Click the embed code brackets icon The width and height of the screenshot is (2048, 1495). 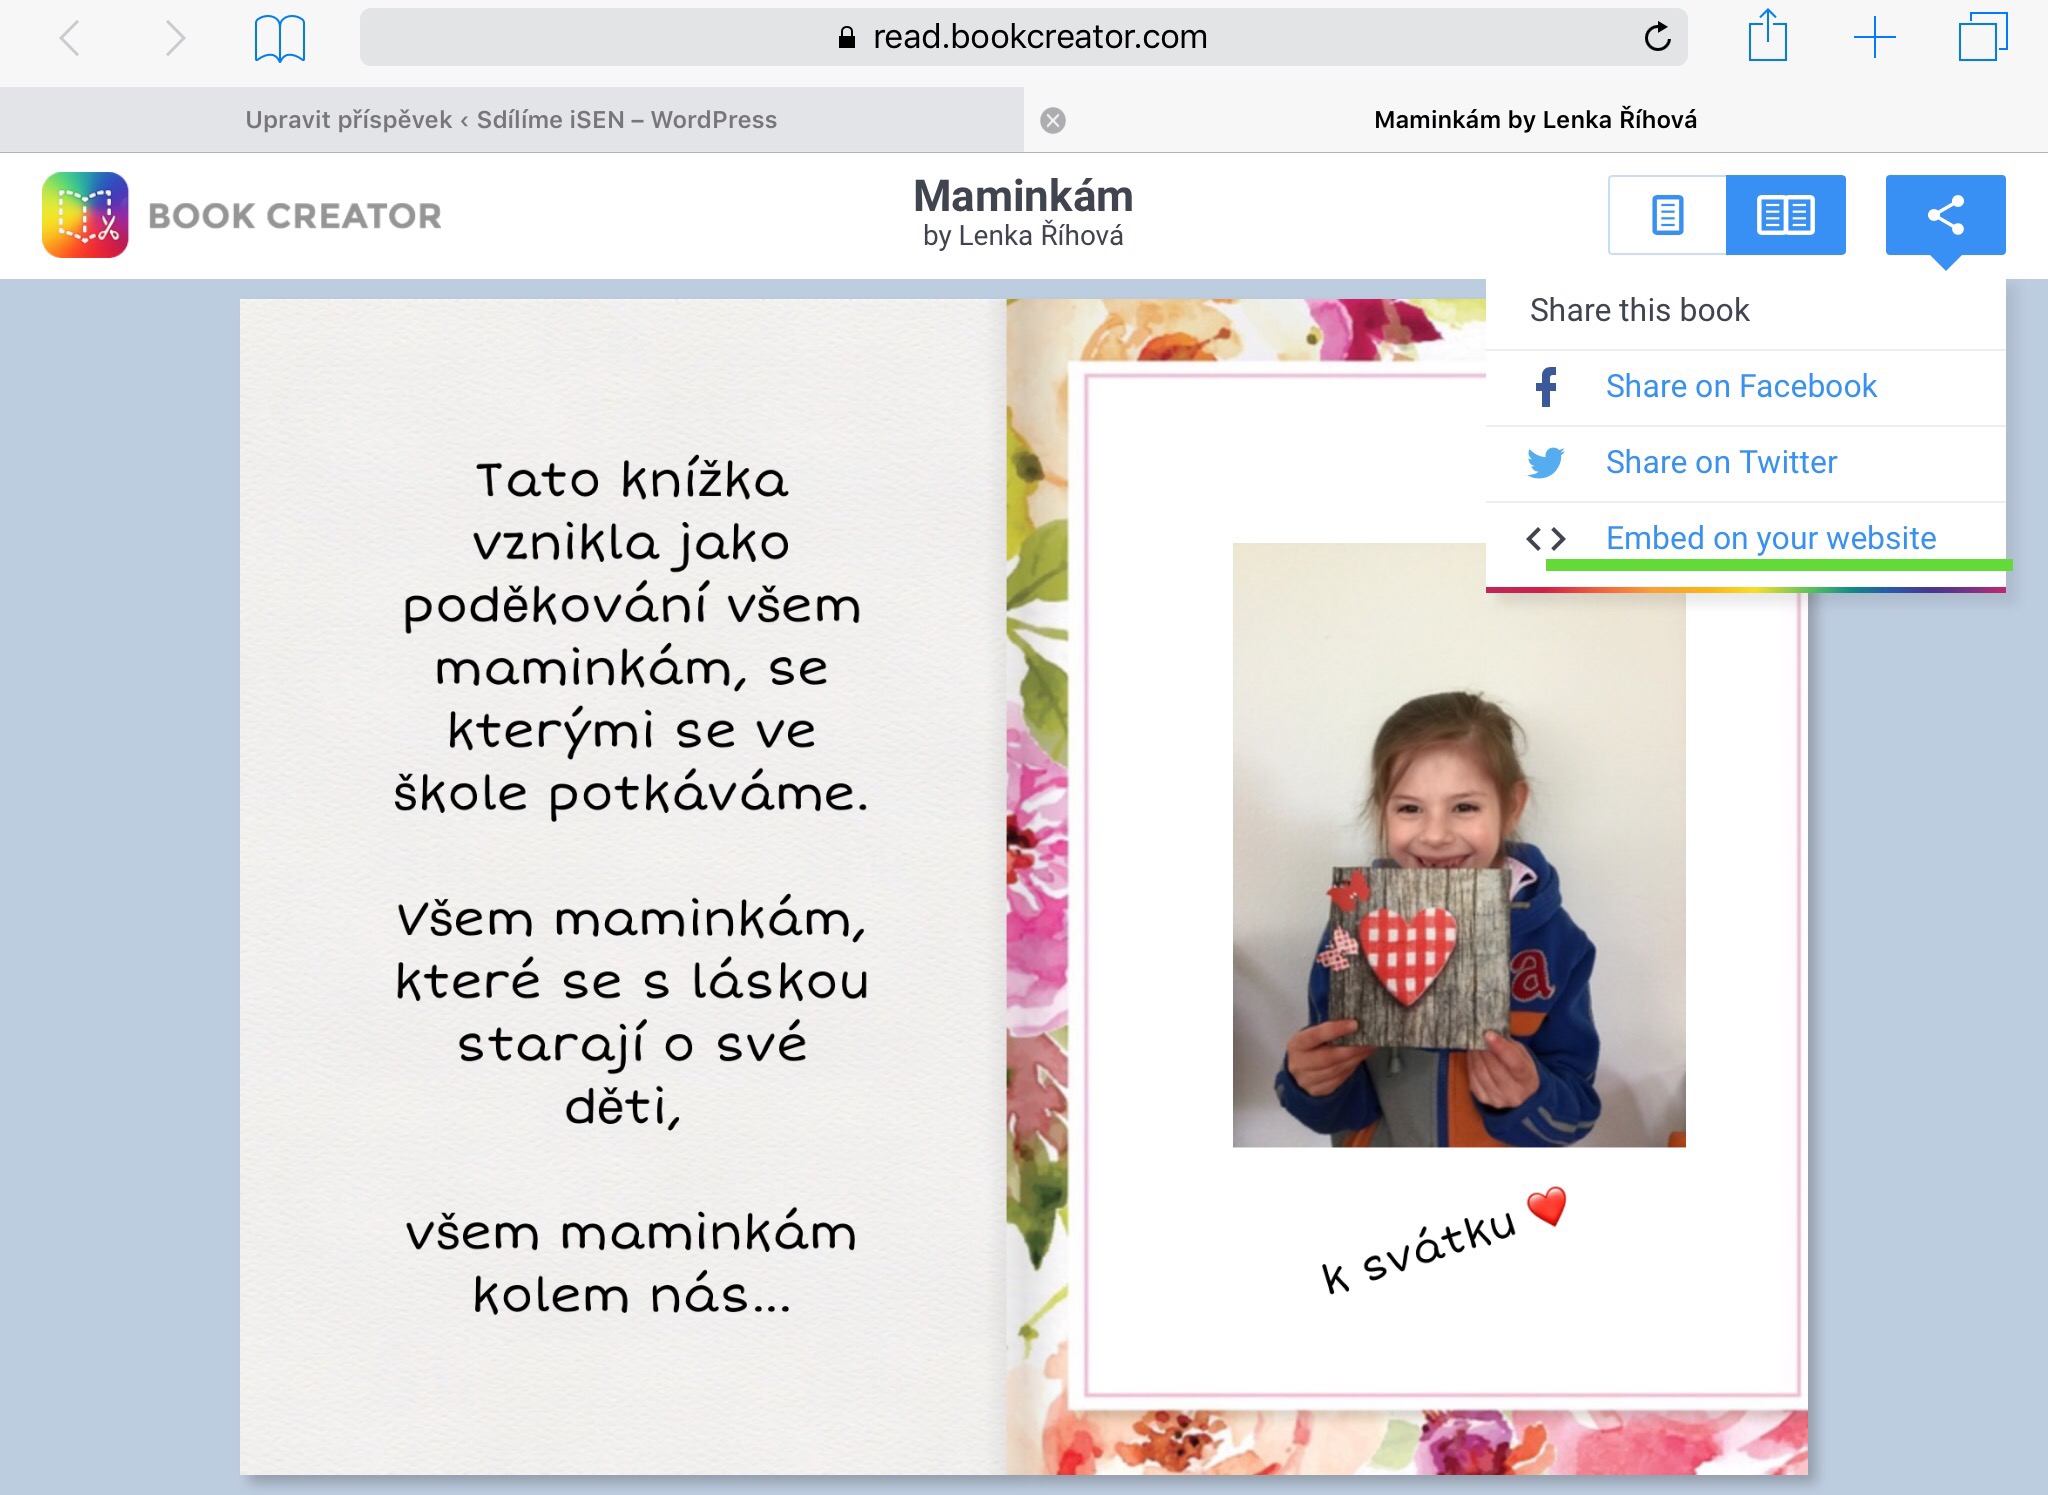tap(1546, 539)
